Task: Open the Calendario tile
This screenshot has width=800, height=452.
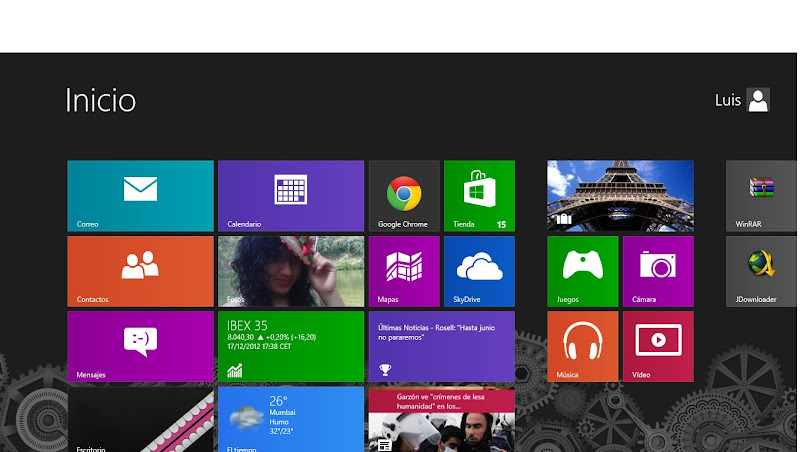Action: click(291, 196)
